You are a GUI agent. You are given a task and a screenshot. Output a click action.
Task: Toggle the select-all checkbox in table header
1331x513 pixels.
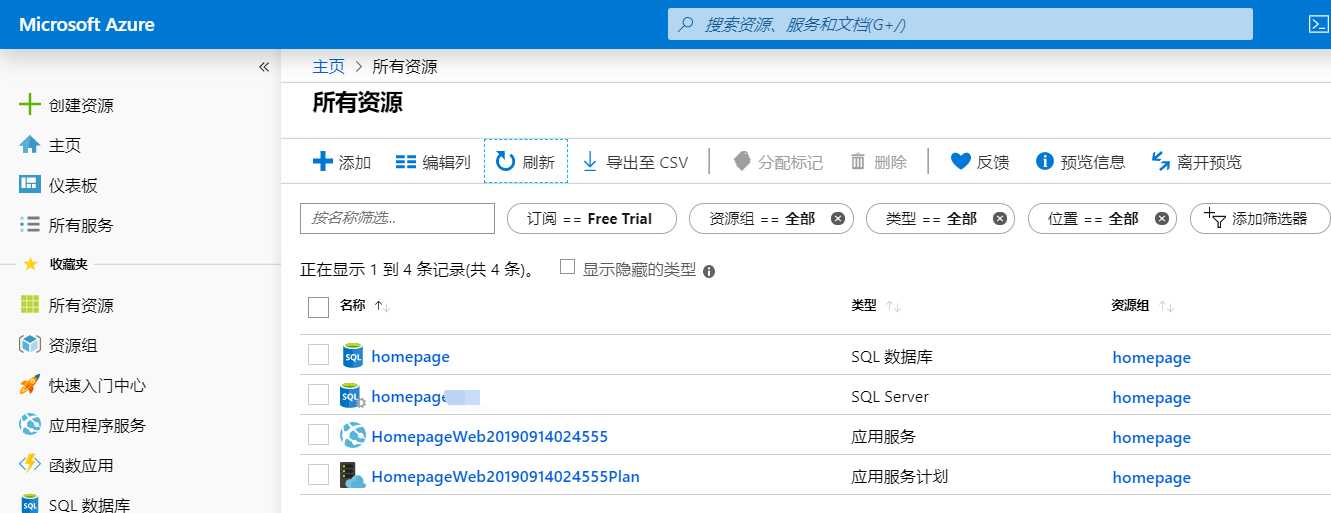point(319,307)
